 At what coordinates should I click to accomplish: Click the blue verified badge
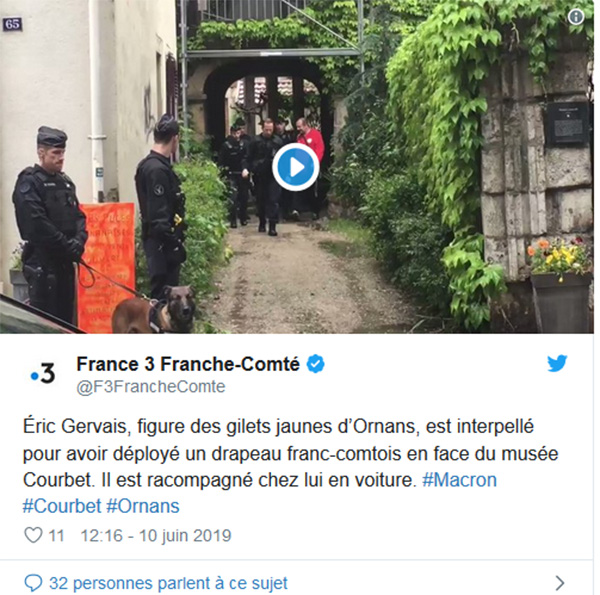[x=315, y=364]
